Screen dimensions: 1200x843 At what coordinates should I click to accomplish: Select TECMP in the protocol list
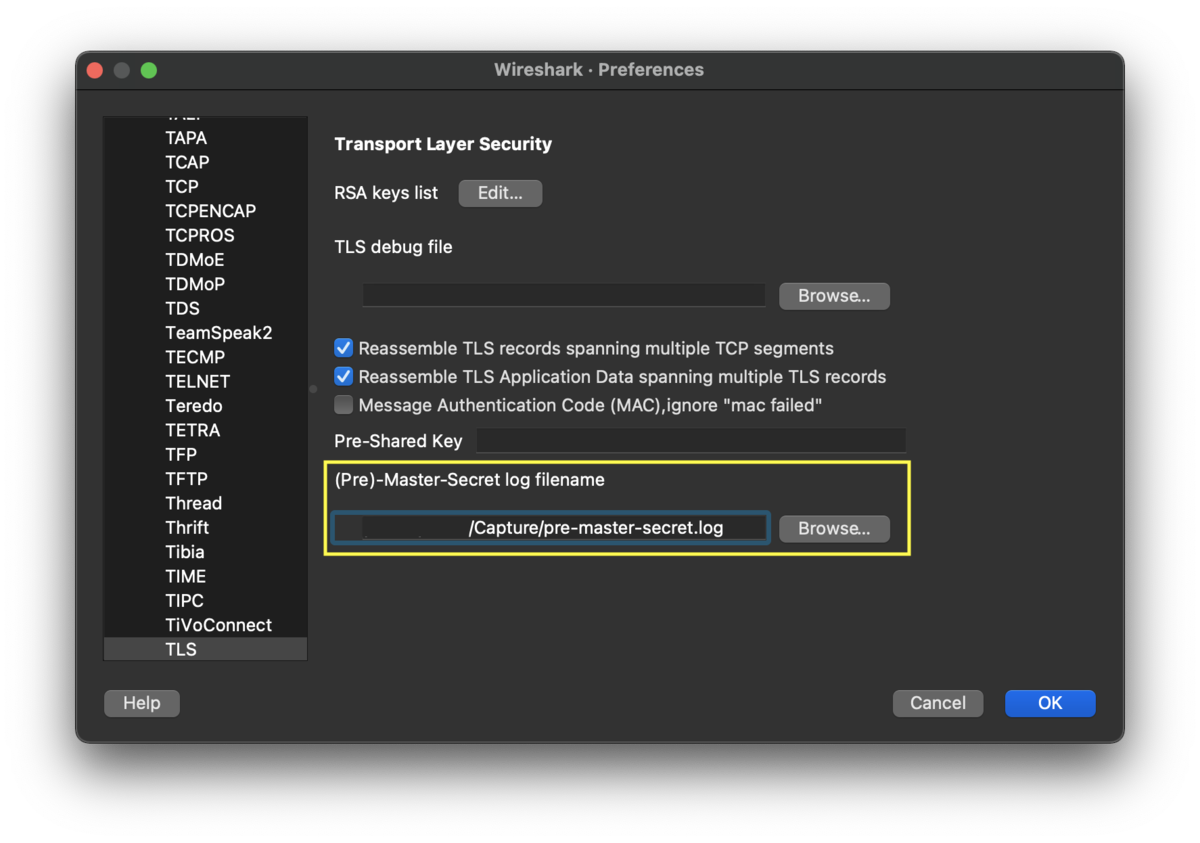205,357
